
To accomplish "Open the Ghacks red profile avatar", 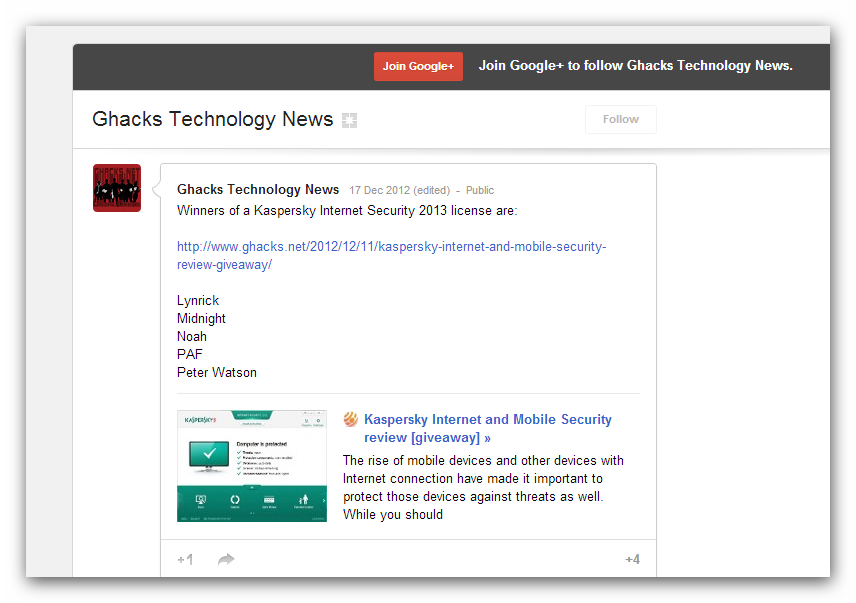I will [x=117, y=188].
